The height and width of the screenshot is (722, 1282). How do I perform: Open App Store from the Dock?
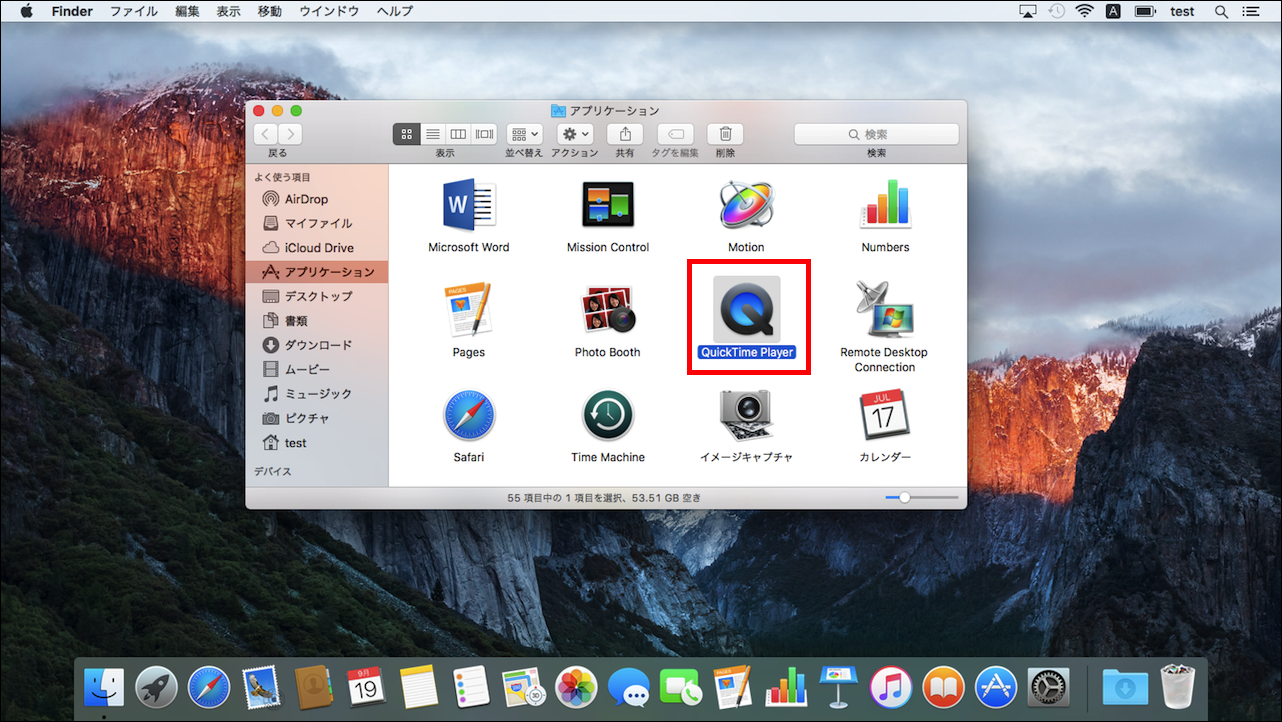click(996, 687)
